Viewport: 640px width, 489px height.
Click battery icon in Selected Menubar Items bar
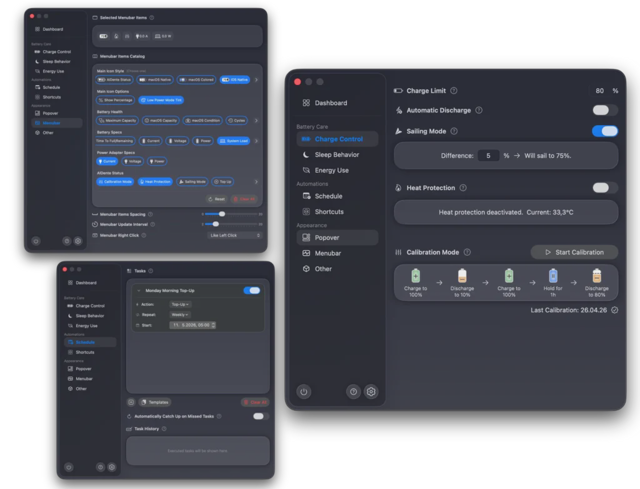[104, 36]
